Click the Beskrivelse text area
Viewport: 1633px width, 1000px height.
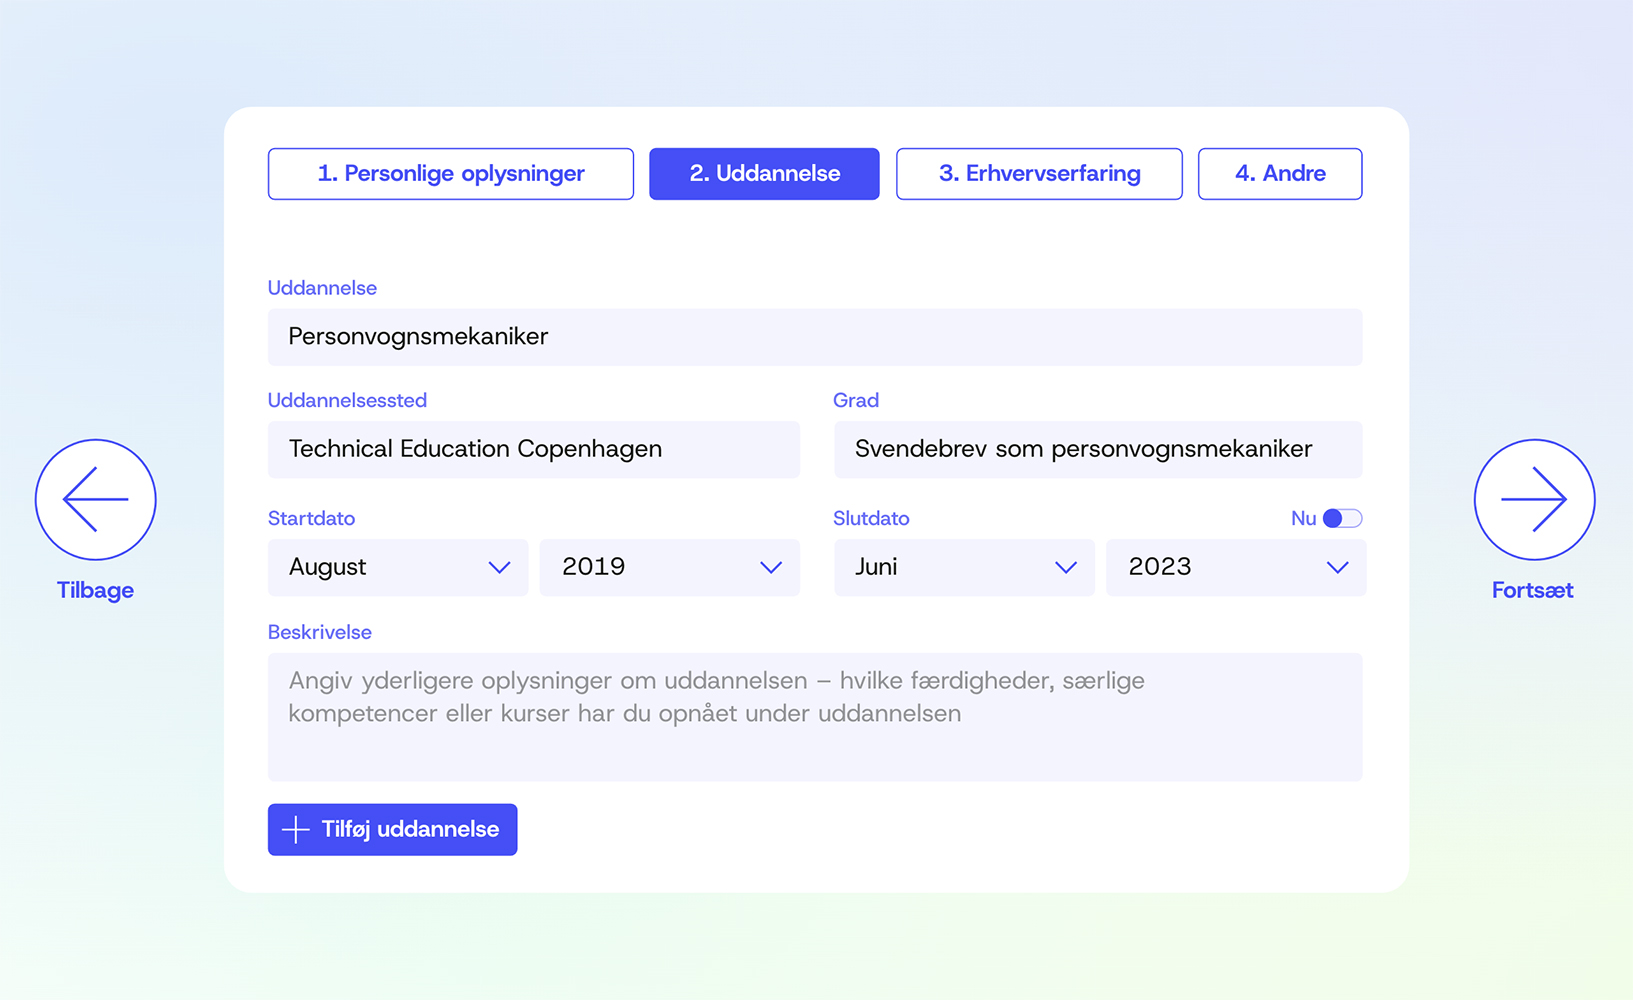(x=814, y=716)
